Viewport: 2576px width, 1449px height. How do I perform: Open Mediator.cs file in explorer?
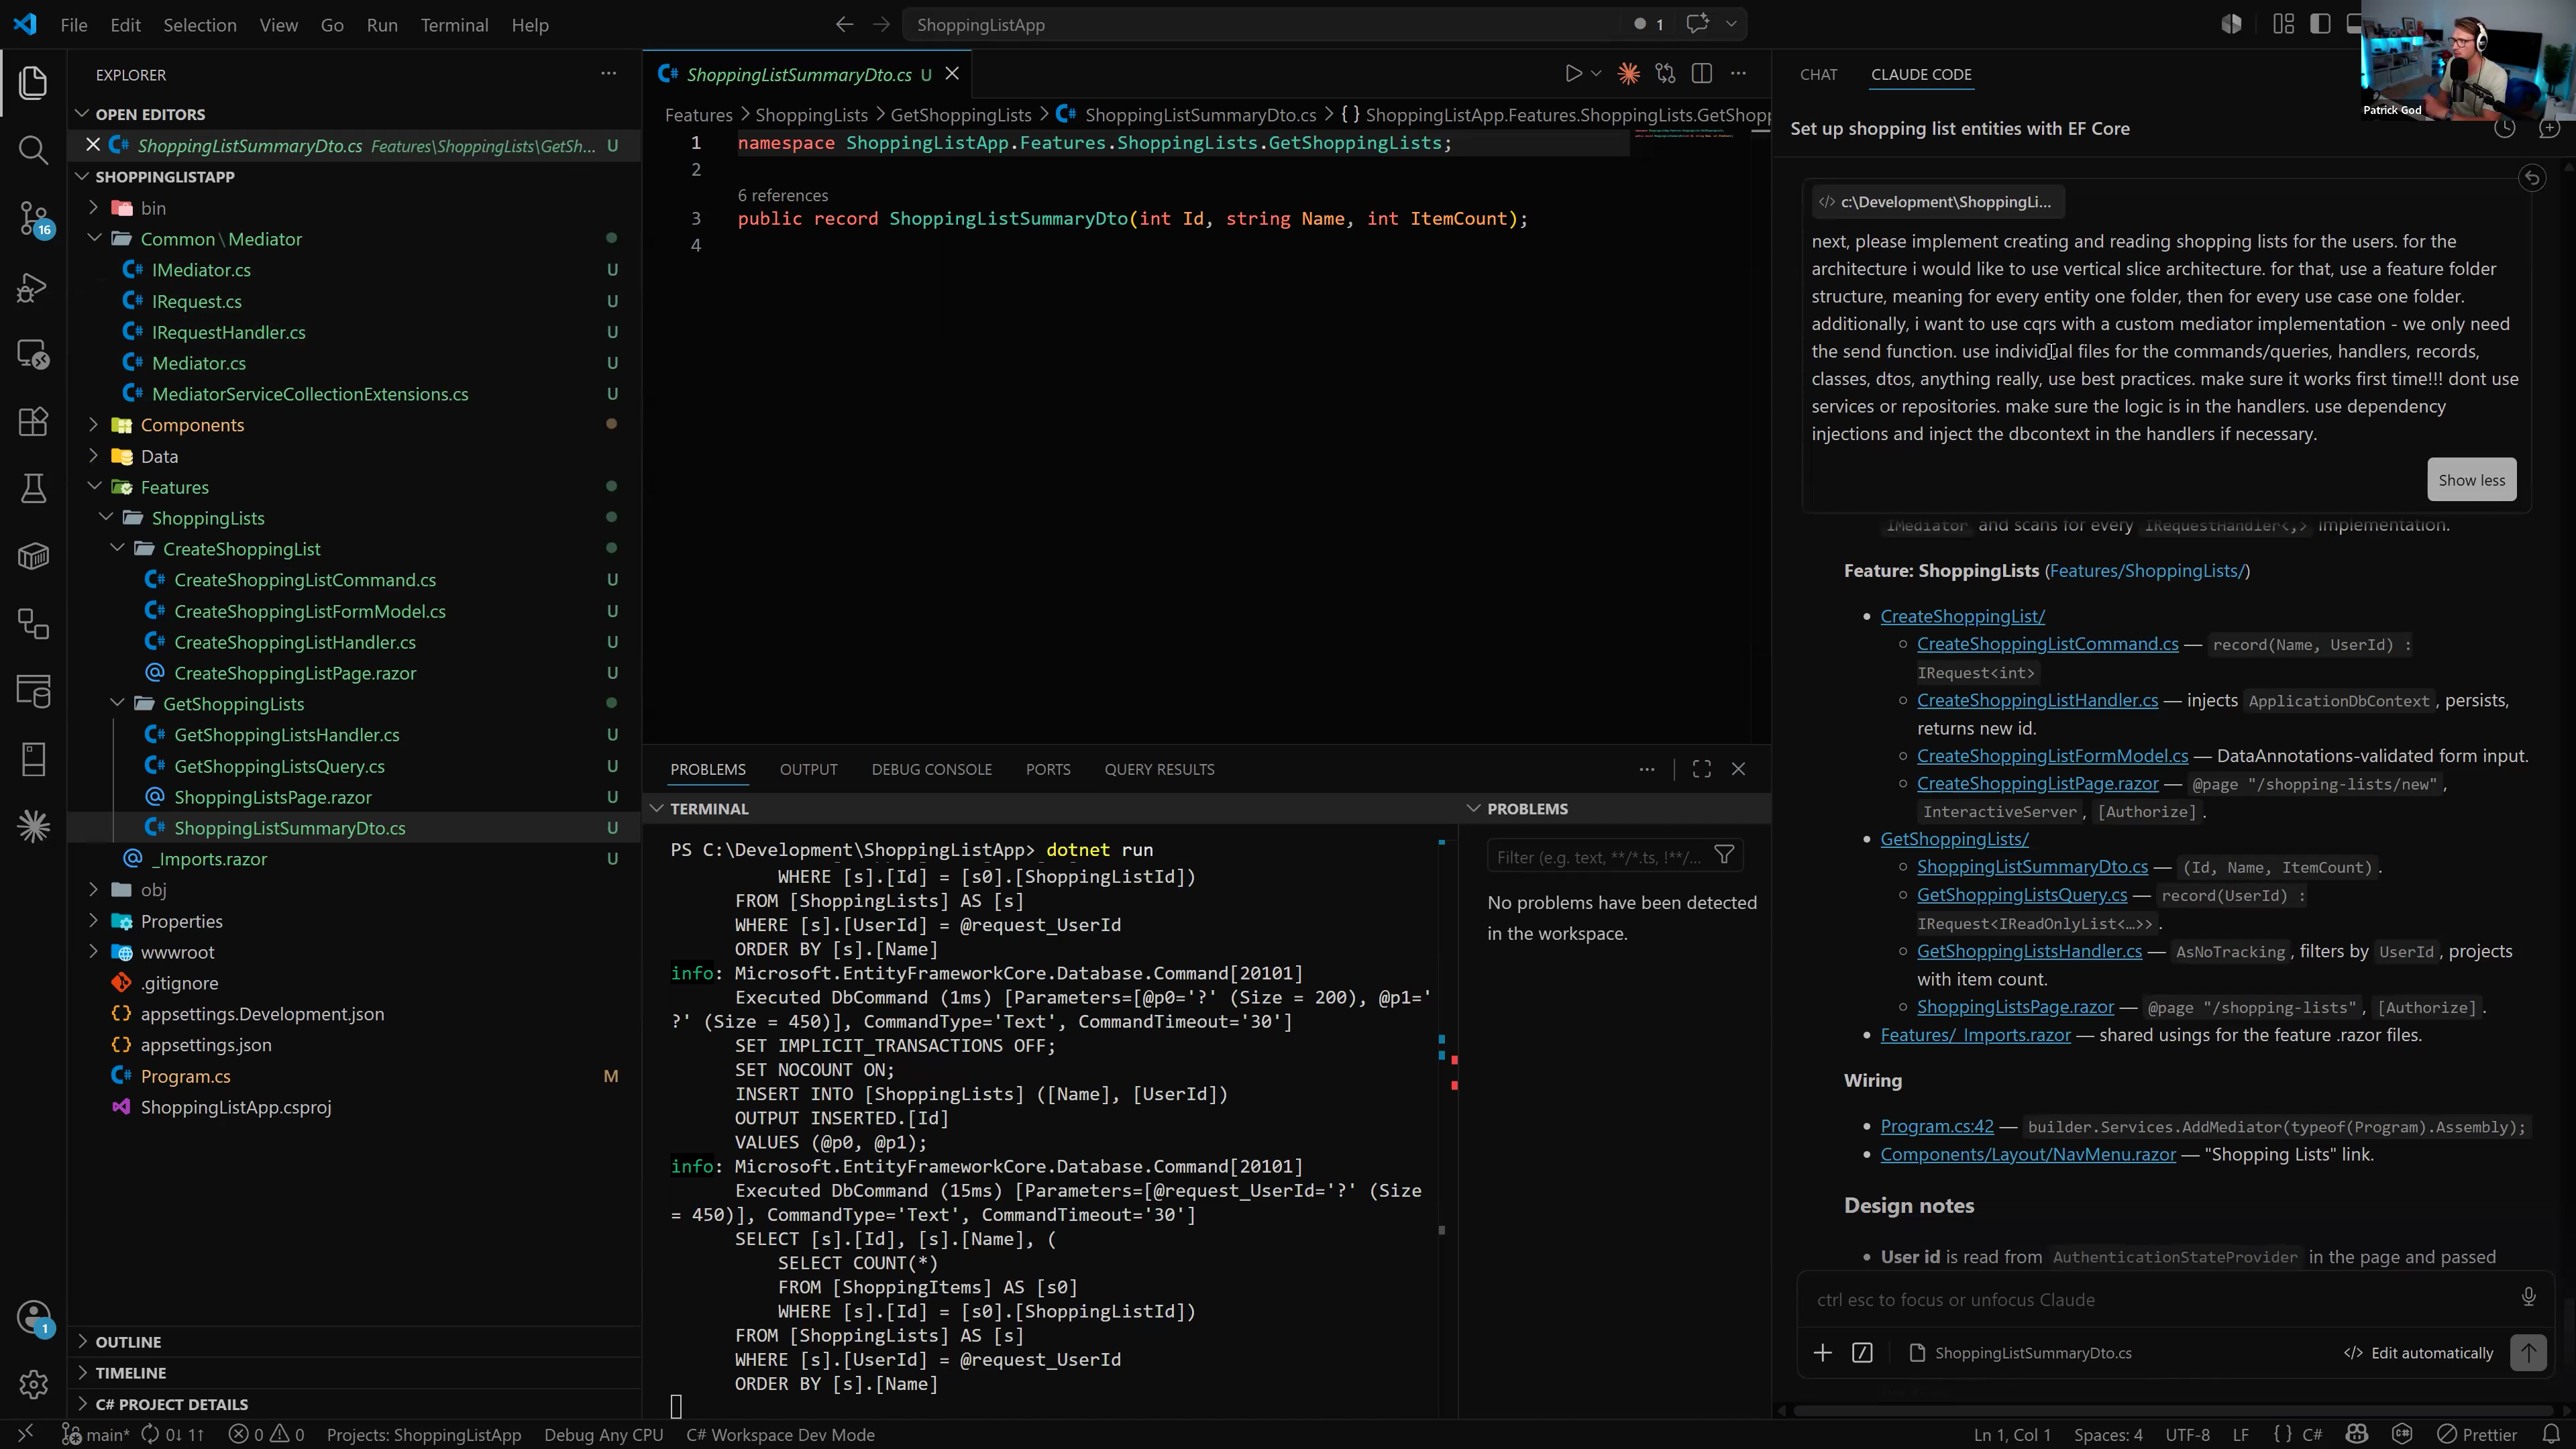point(198,363)
